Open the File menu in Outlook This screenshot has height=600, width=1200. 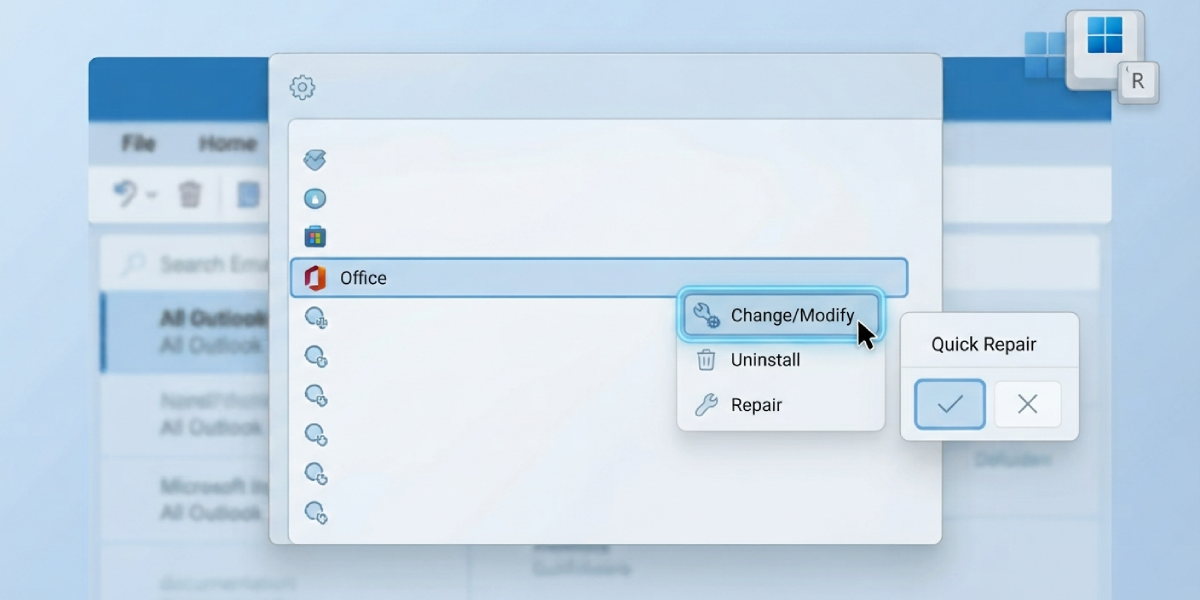click(x=138, y=143)
